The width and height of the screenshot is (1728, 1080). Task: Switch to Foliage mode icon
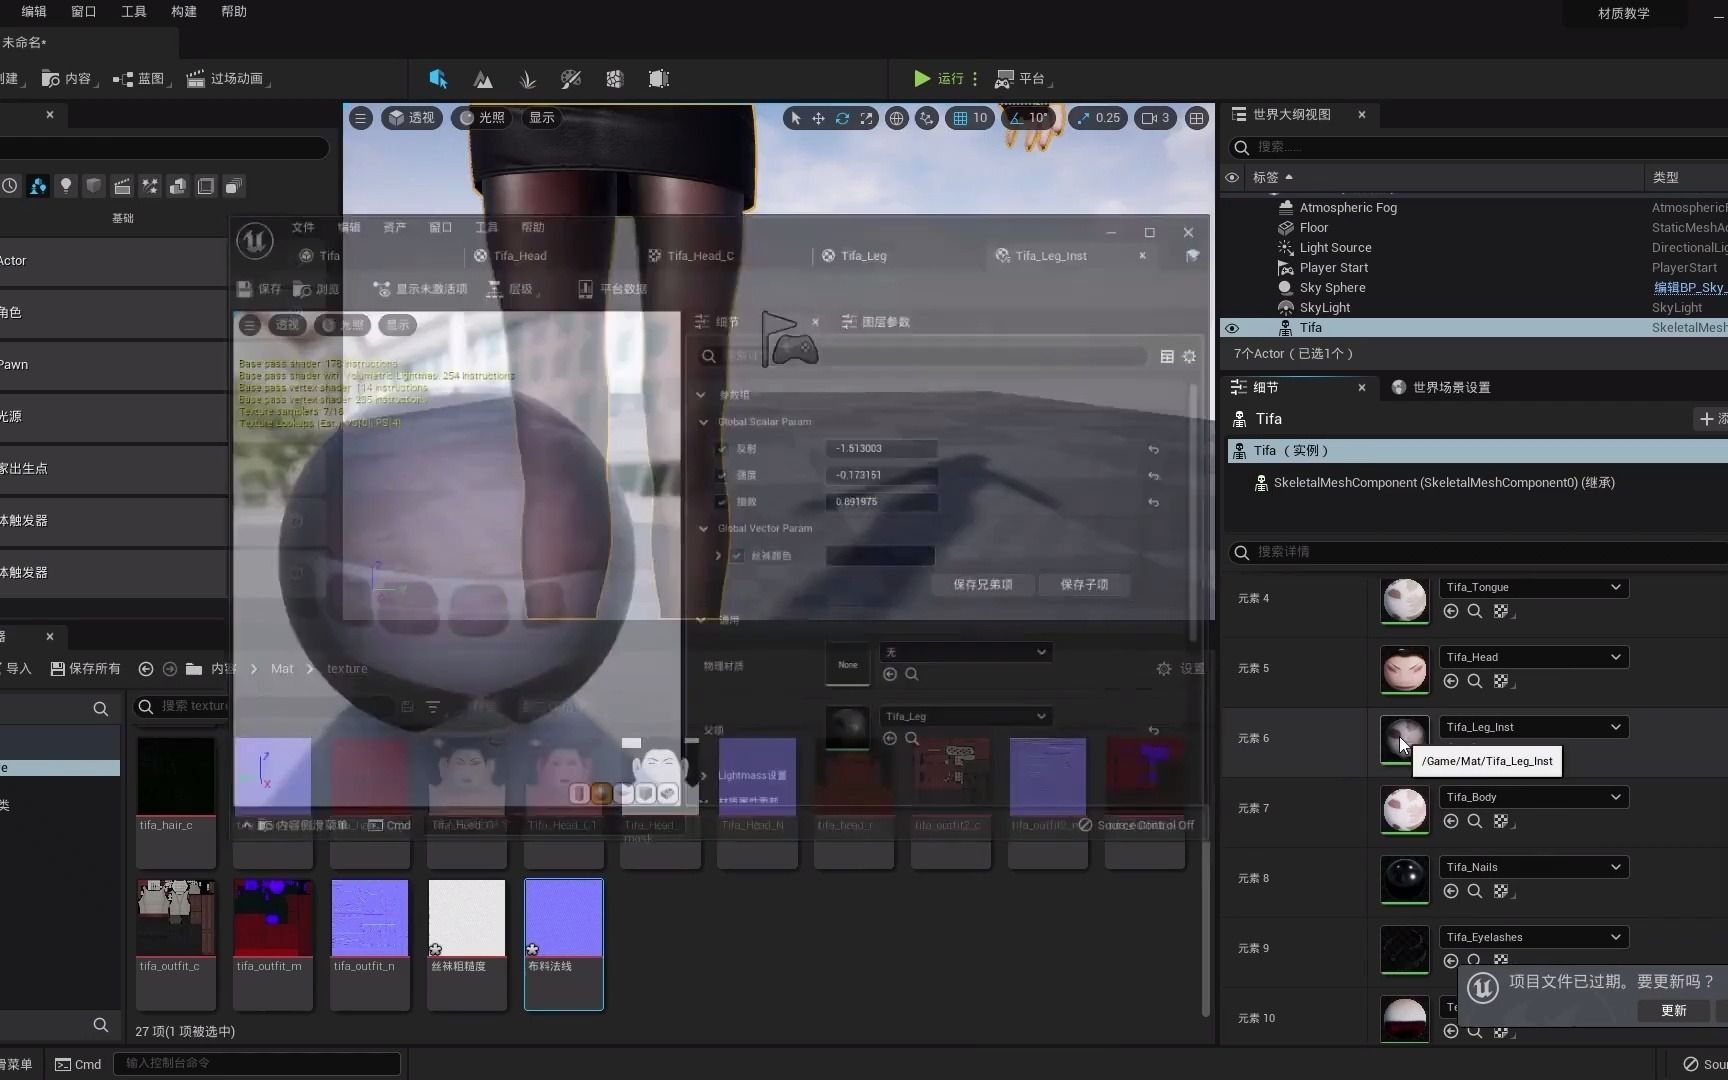528,79
